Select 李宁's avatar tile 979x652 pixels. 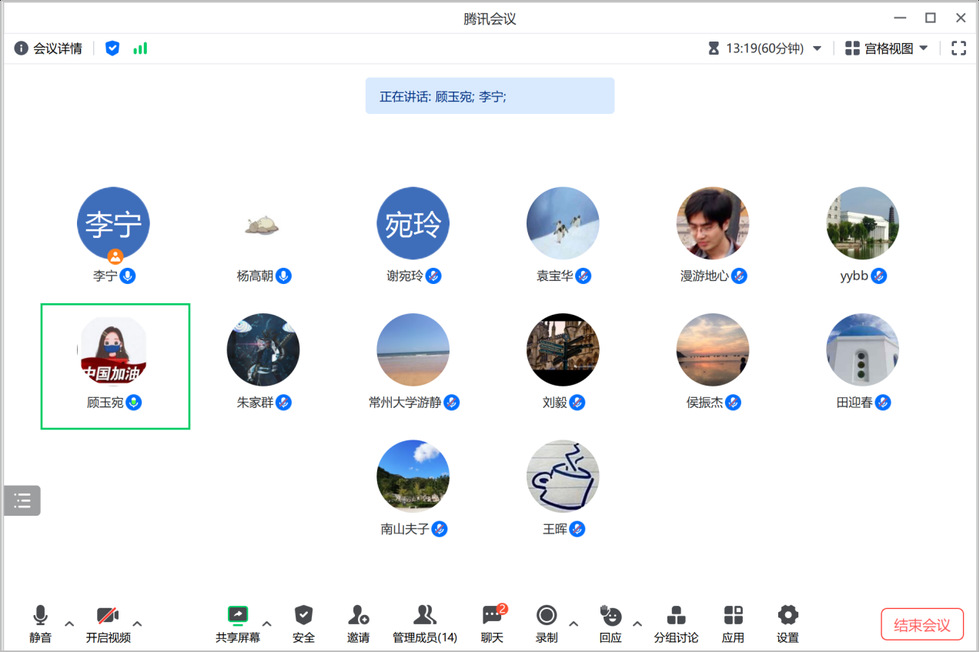pos(113,223)
